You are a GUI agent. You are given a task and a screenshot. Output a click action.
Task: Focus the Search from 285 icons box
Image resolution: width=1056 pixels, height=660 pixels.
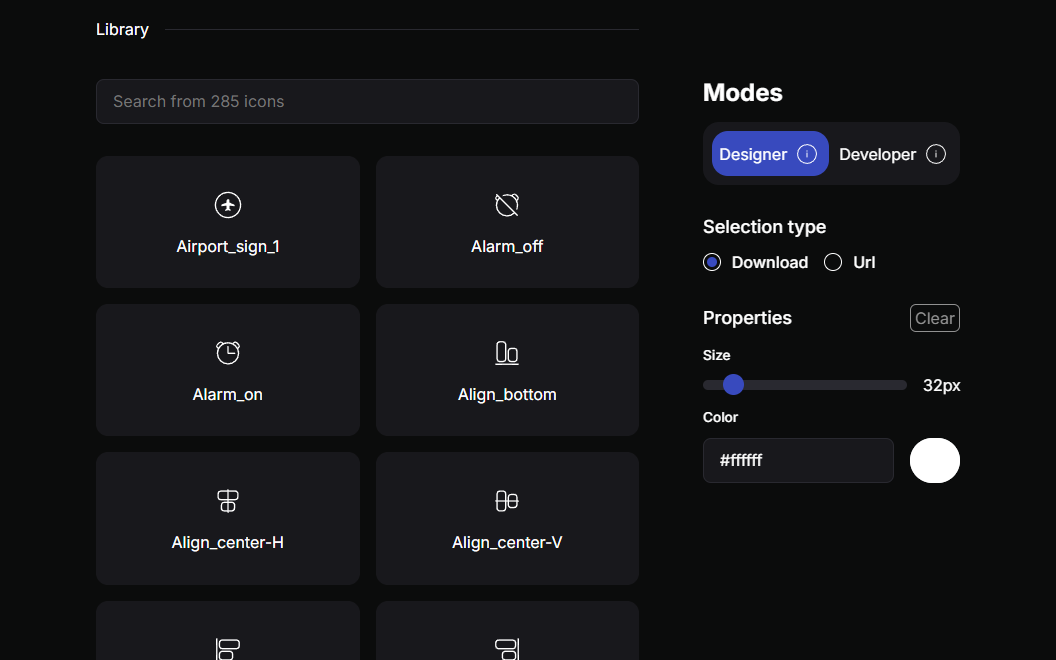pos(367,102)
